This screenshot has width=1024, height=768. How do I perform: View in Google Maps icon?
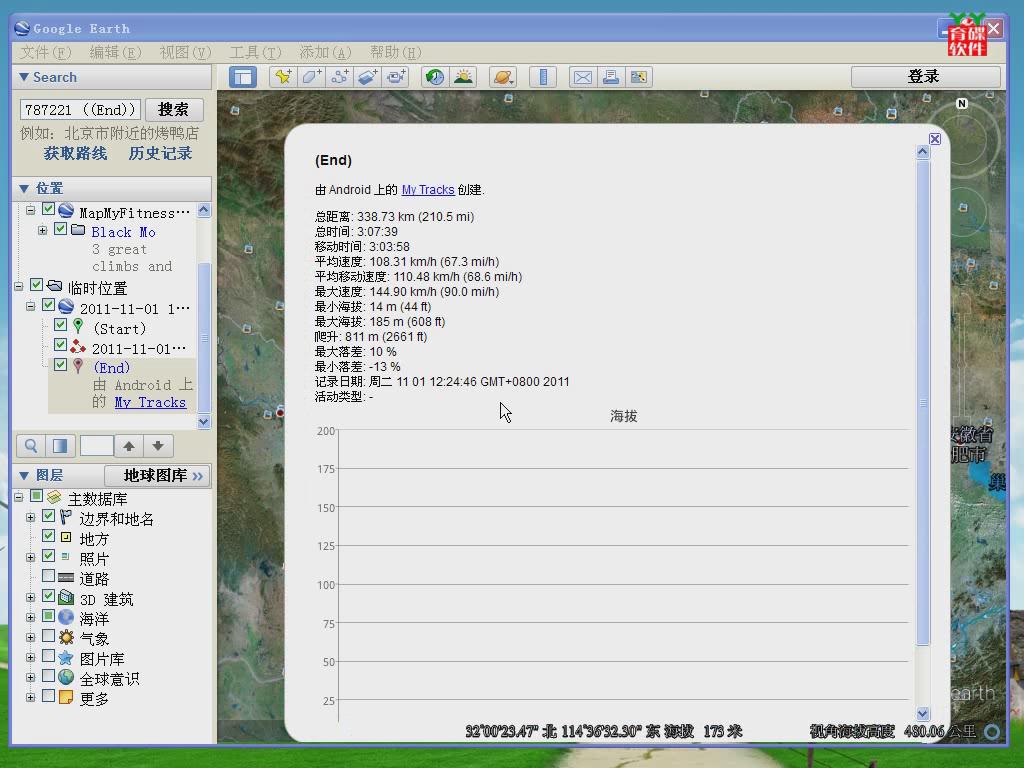point(639,77)
